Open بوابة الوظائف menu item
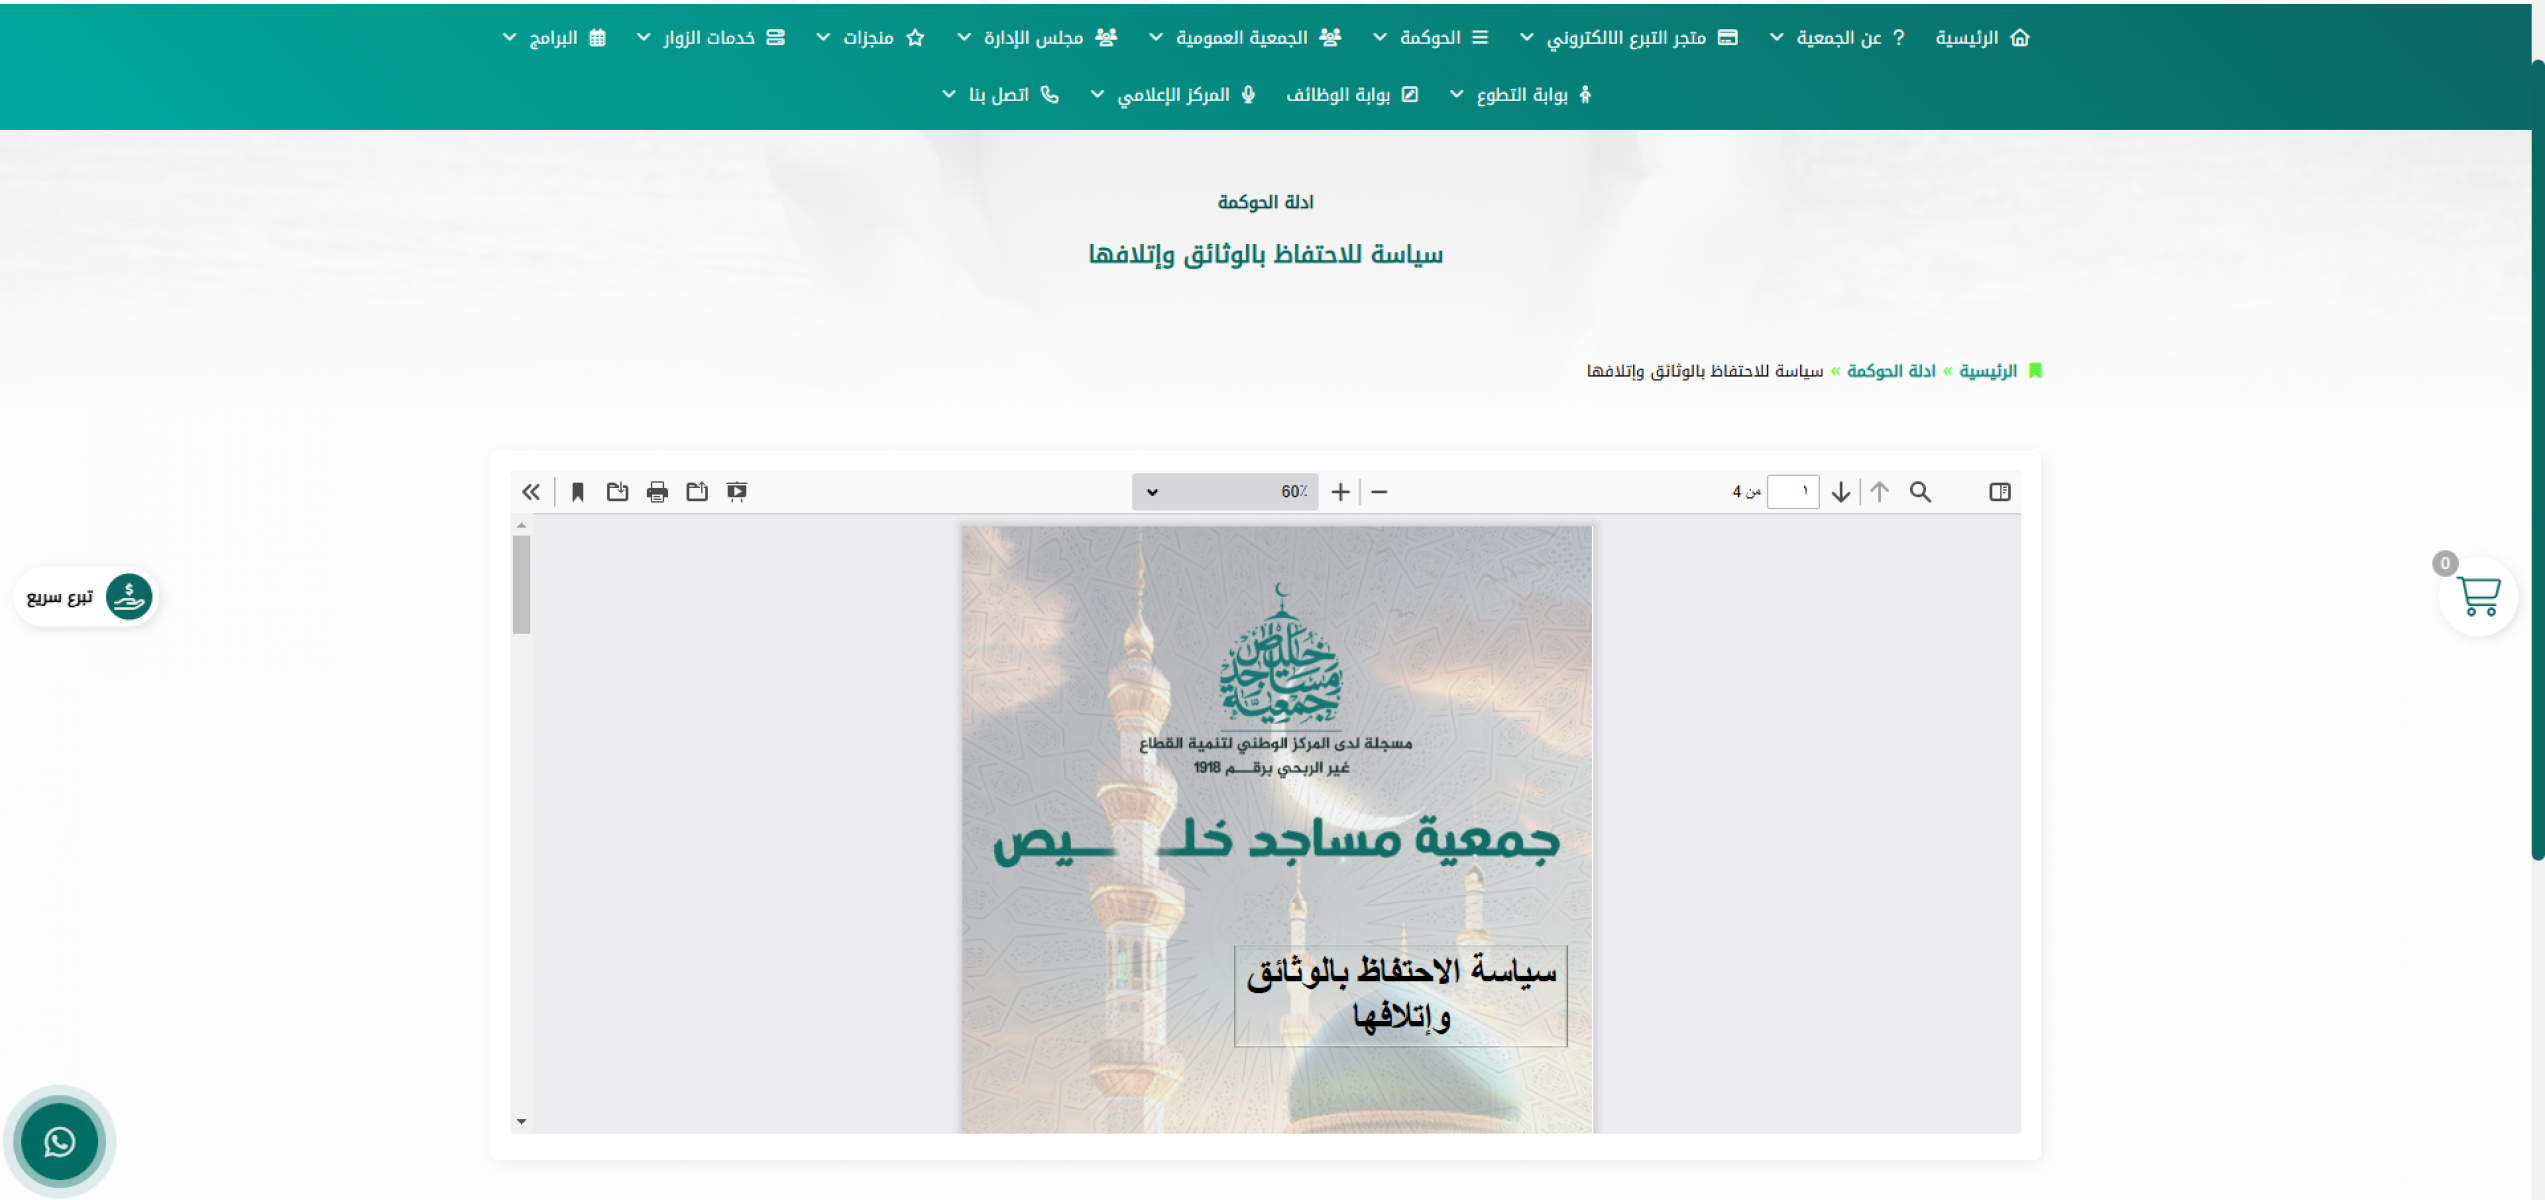 [x=1352, y=95]
